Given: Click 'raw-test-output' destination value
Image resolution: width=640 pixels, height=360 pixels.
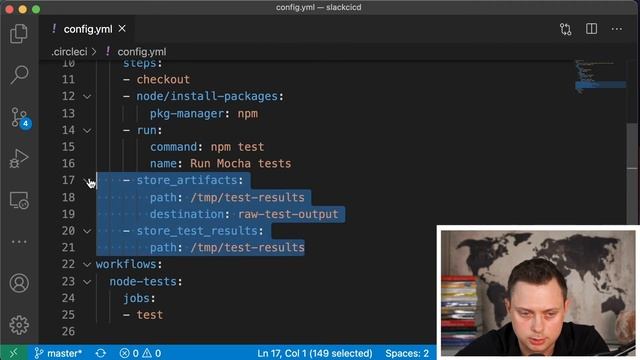Looking at the screenshot, I should click(288, 214).
